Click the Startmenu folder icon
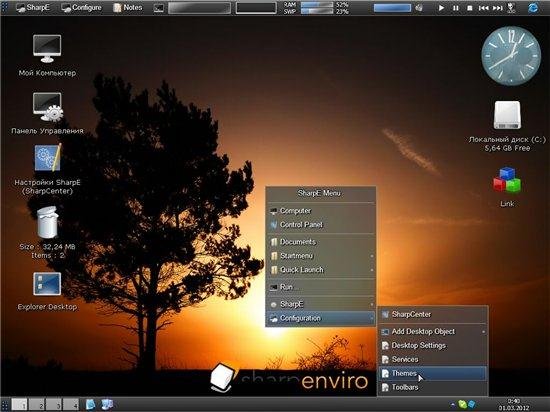The image size is (550, 412). (274, 256)
